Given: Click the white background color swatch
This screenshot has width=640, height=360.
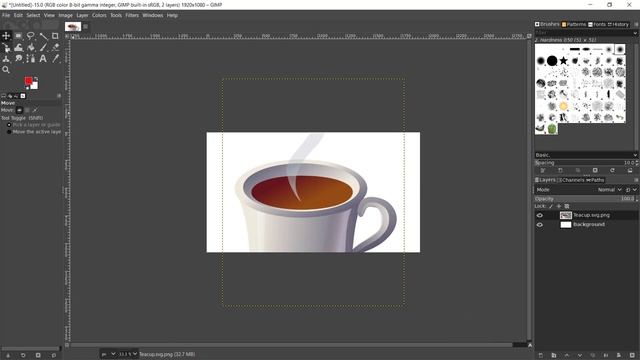Looking at the screenshot, I should (35, 86).
